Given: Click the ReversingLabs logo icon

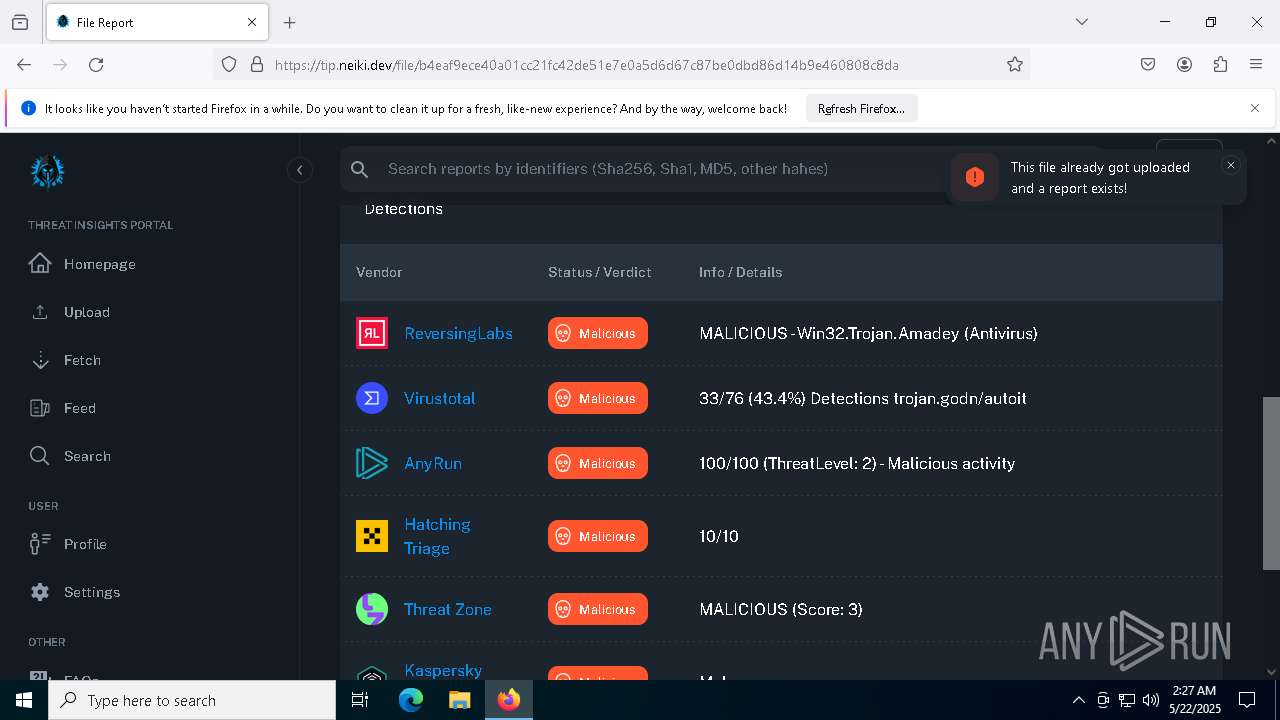Looking at the screenshot, I should click(372, 333).
